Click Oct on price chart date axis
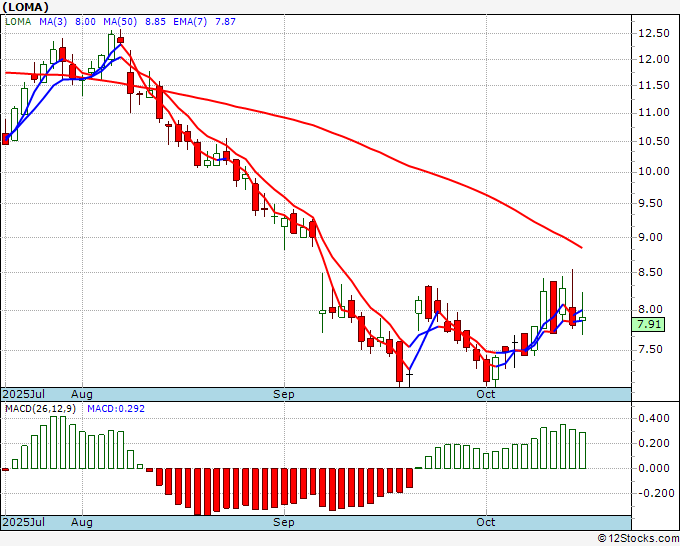The width and height of the screenshot is (680, 546). pyautogui.click(x=485, y=394)
